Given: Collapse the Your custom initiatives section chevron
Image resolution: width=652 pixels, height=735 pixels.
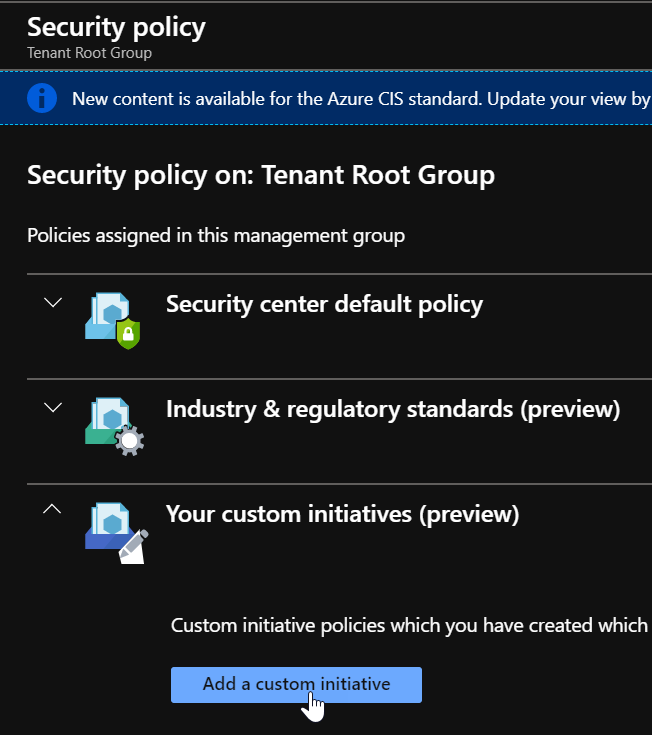Looking at the screenshot, I should (54, 510).
